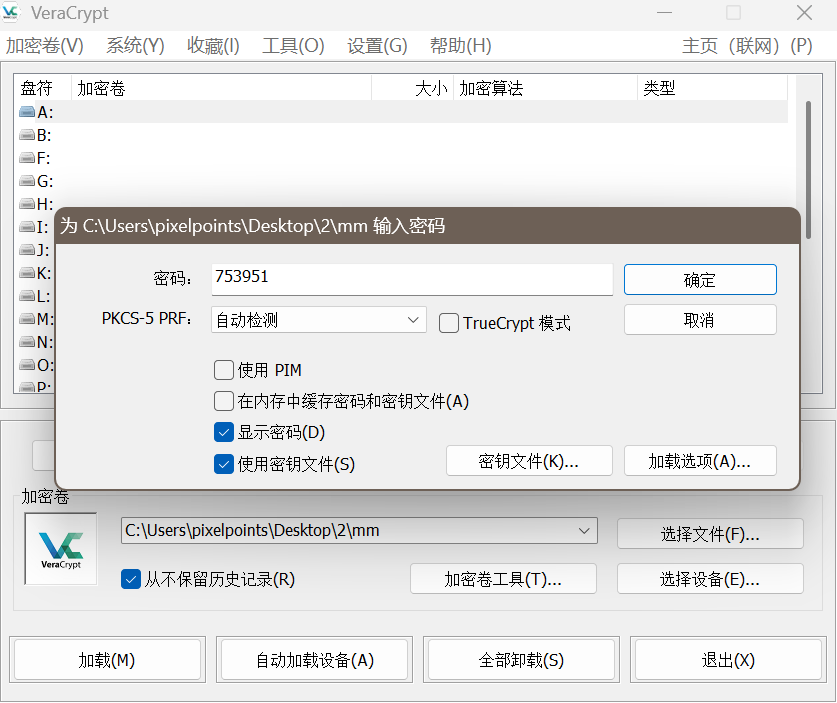Confirm password with 确定 button
Image resolution: width=837 pixels, height=703 pixels.
click(x=700, y=280)
